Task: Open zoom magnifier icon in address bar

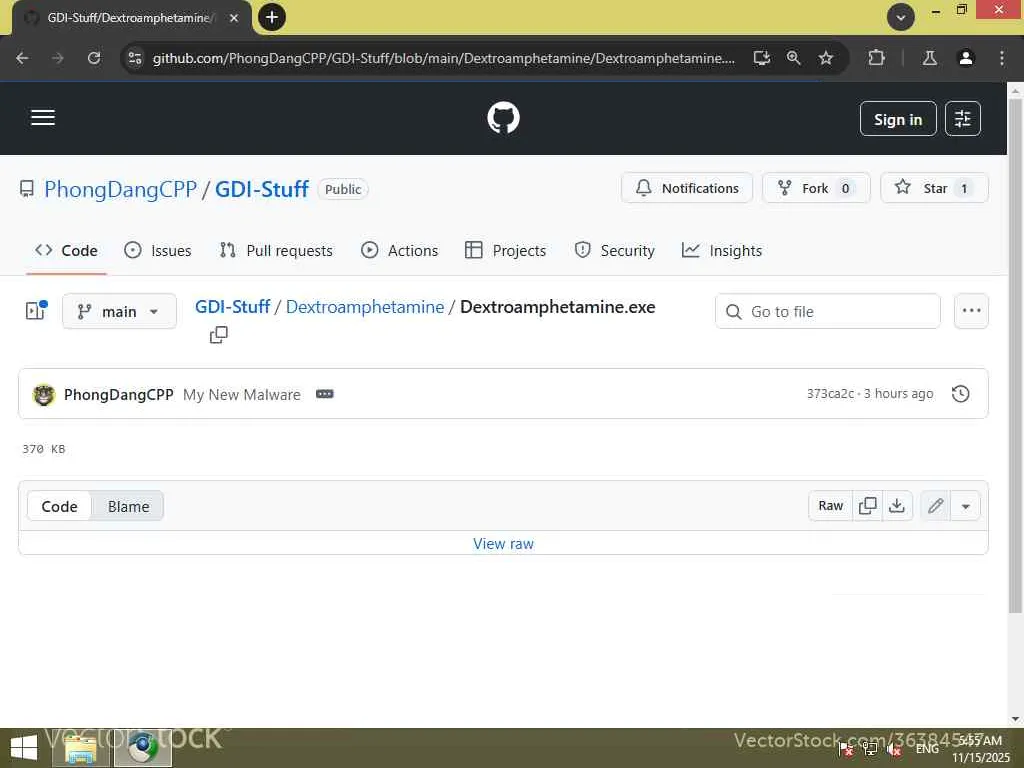Action: click(x=793, y=58)
